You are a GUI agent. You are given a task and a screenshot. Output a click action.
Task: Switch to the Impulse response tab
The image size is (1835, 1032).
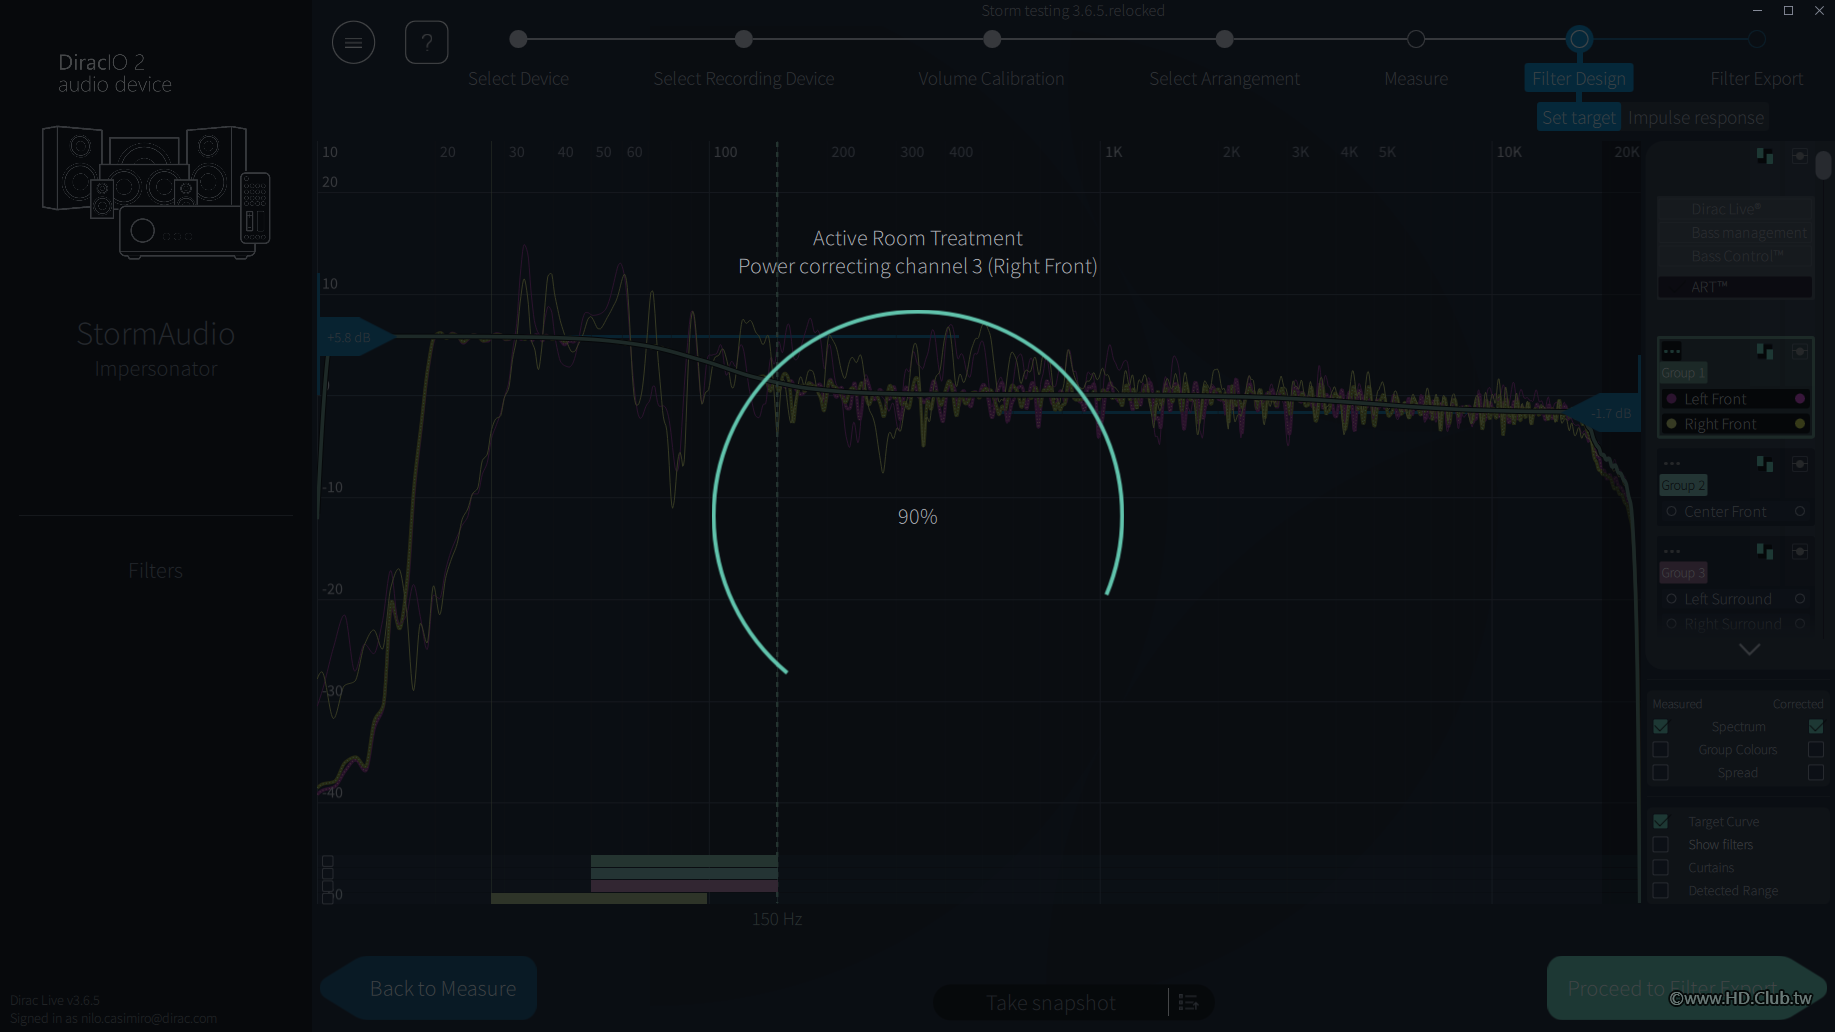point(1696,118)
